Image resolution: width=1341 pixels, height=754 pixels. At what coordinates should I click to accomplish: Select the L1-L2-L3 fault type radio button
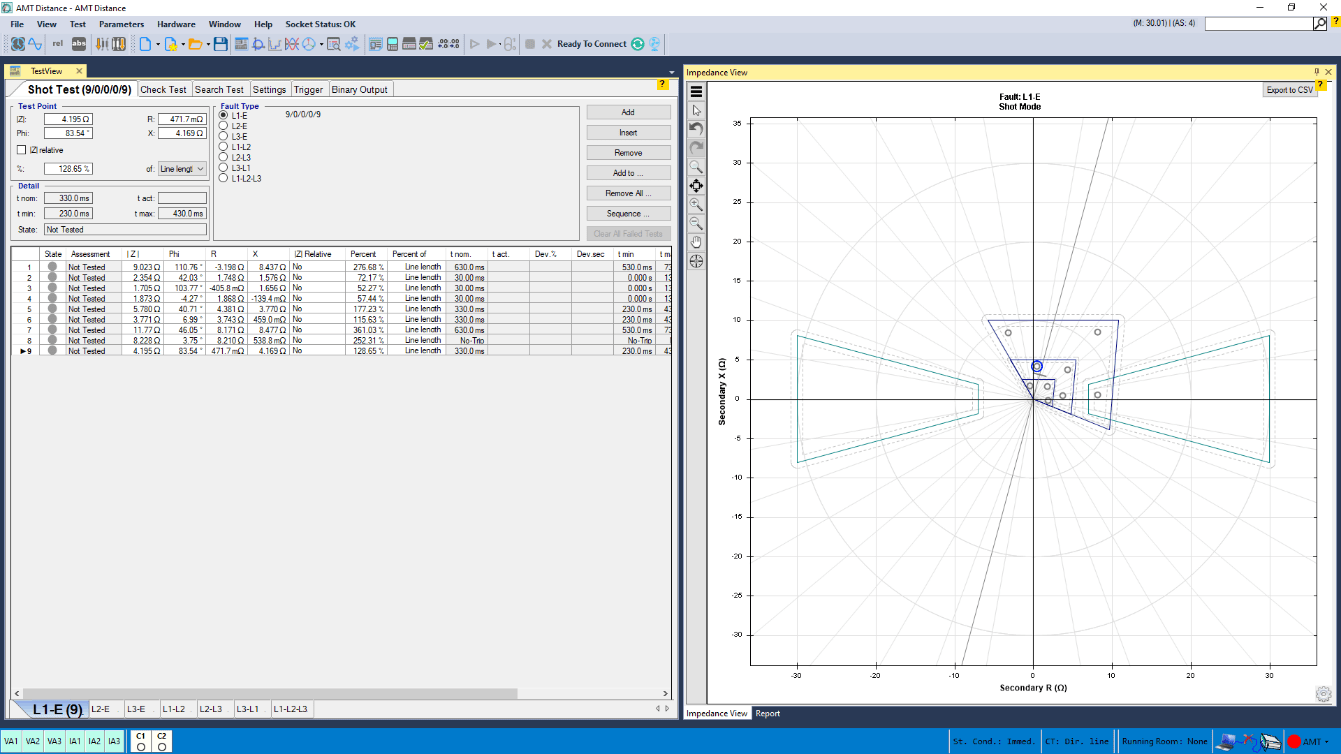tap(224, 178)
